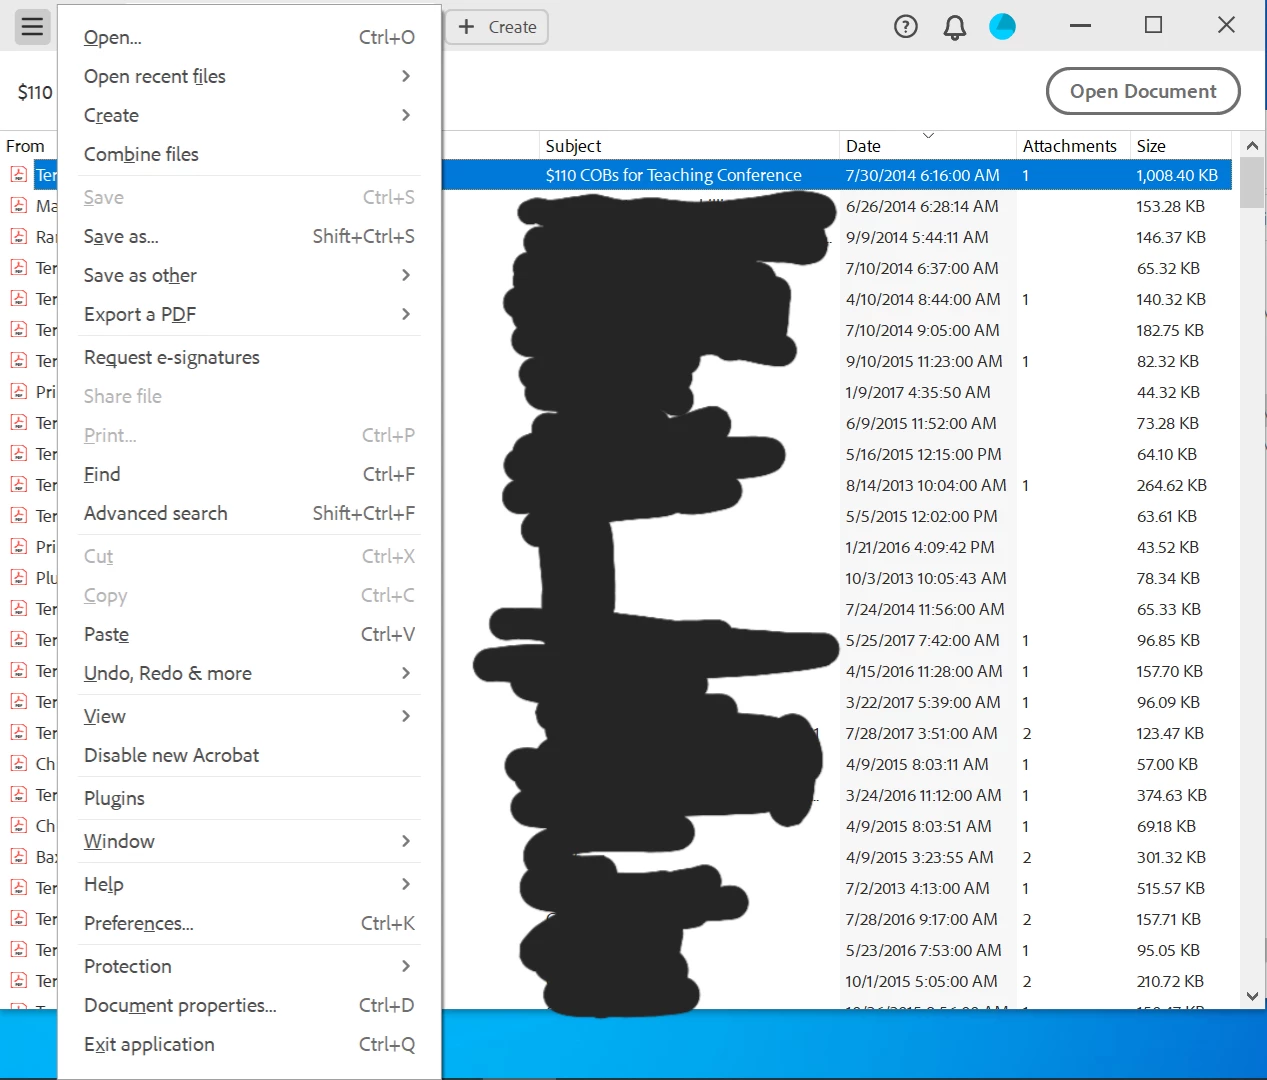1267x1080 pixels.
Task: Select the row dated 10/1/2015 5:05:00 AM
Action: [x=836, y=981]
